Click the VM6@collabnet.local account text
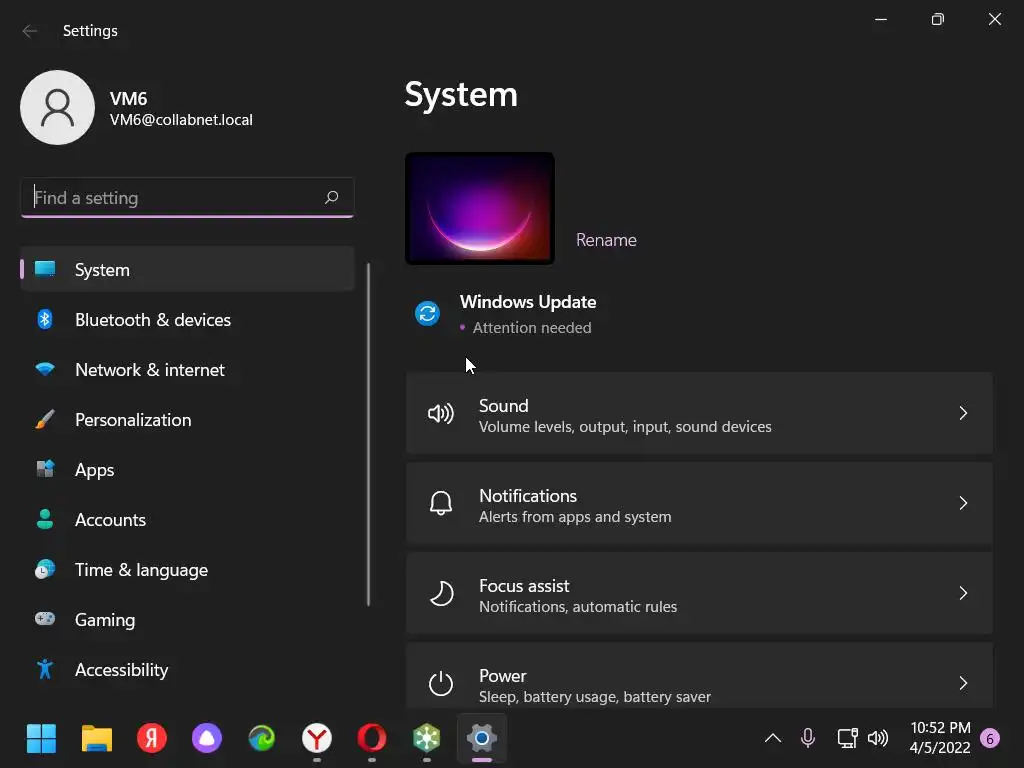 pos(181,120)
